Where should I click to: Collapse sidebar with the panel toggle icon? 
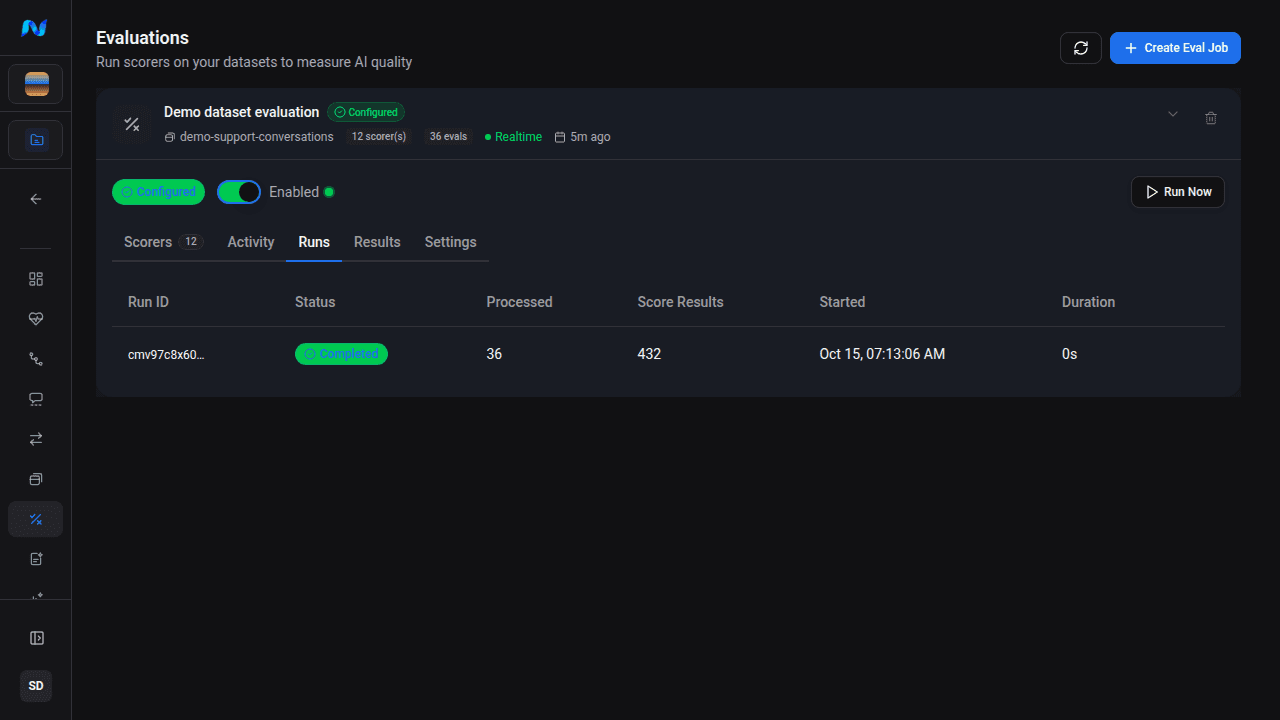[x=36, y=638]
